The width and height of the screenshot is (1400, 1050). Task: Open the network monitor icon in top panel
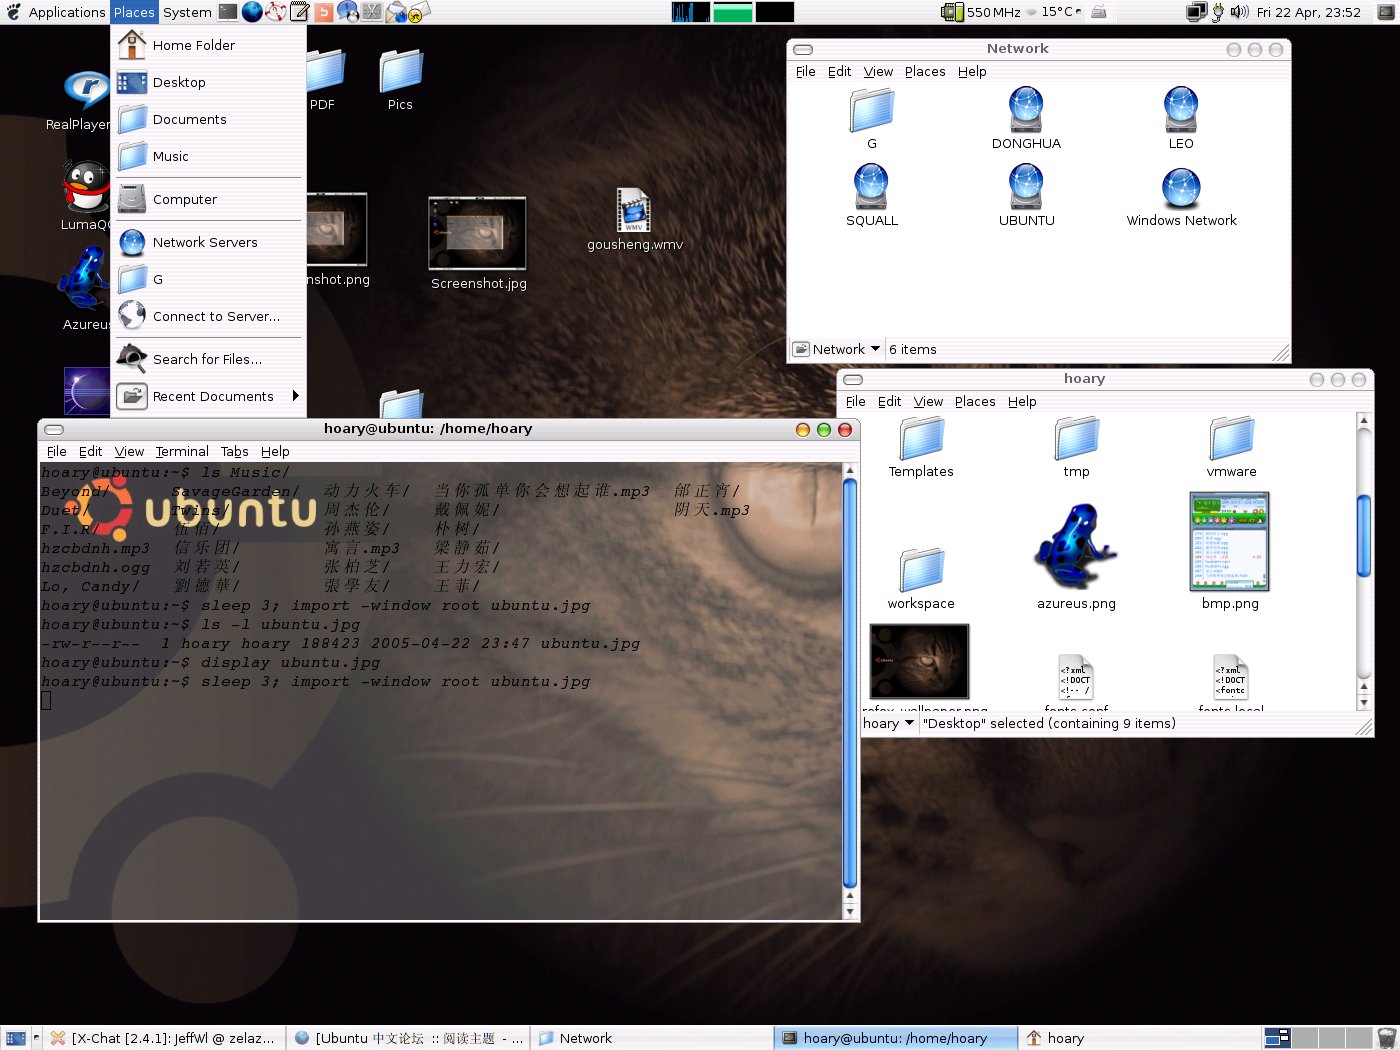(x=1196, y=12)
